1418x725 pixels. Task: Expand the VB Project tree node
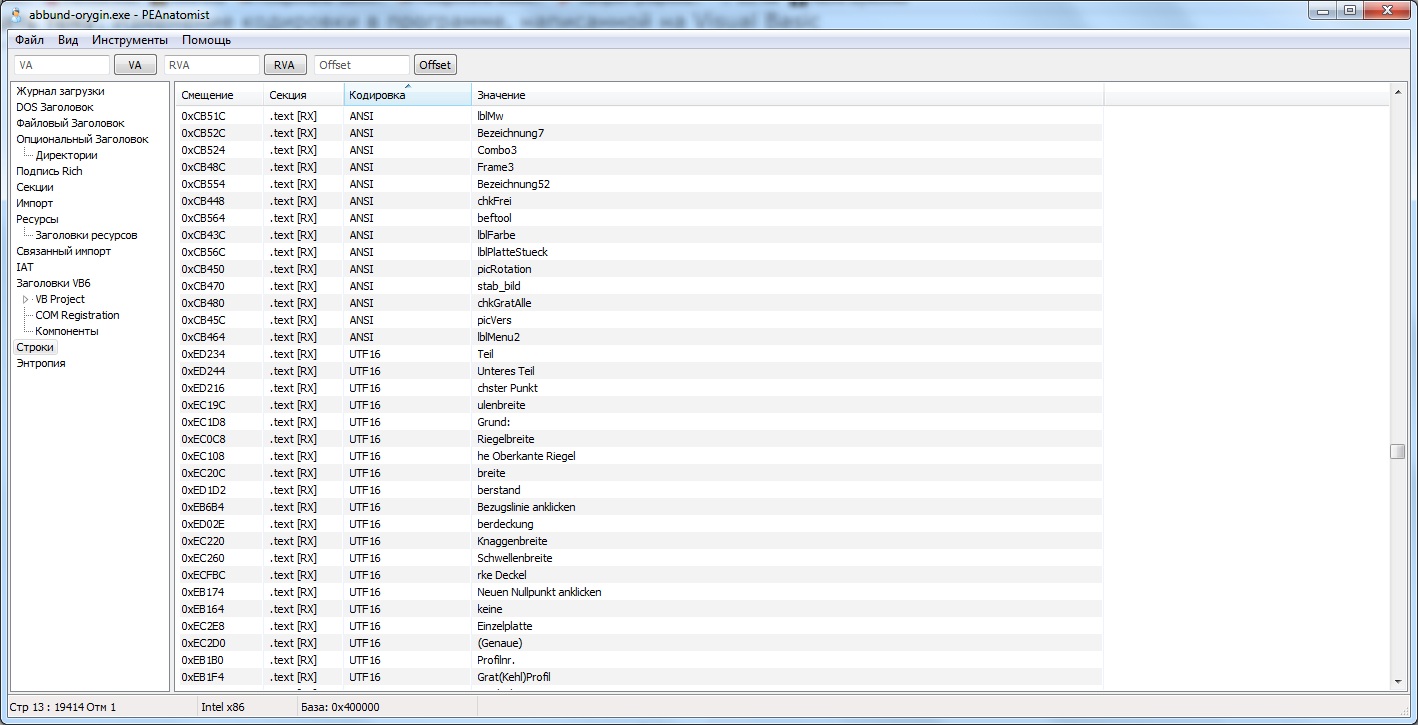coord(26,299)
